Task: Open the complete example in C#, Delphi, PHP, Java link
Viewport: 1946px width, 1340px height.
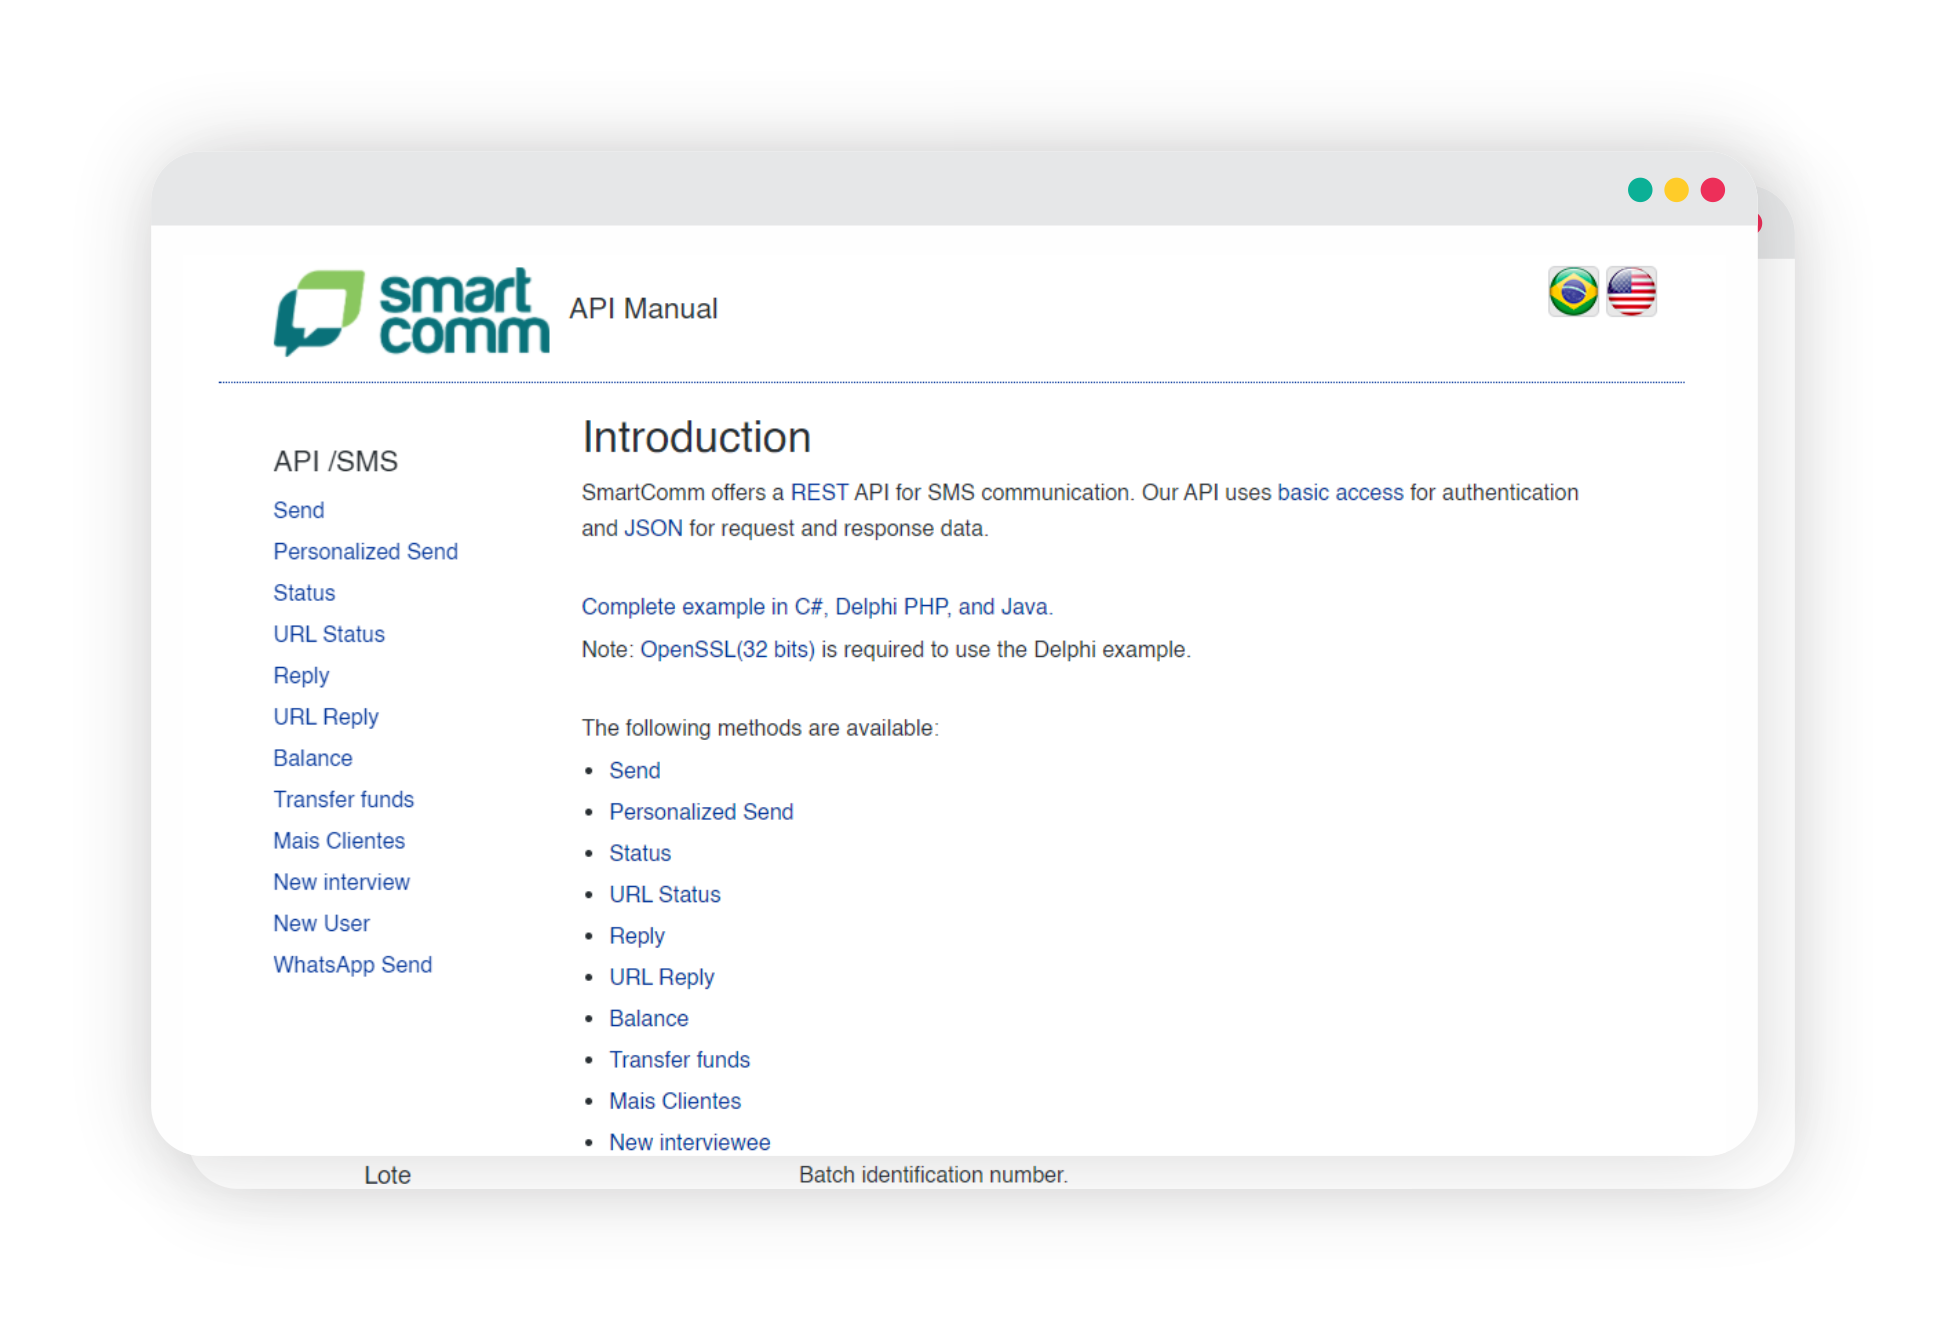Action: (816, 607)
